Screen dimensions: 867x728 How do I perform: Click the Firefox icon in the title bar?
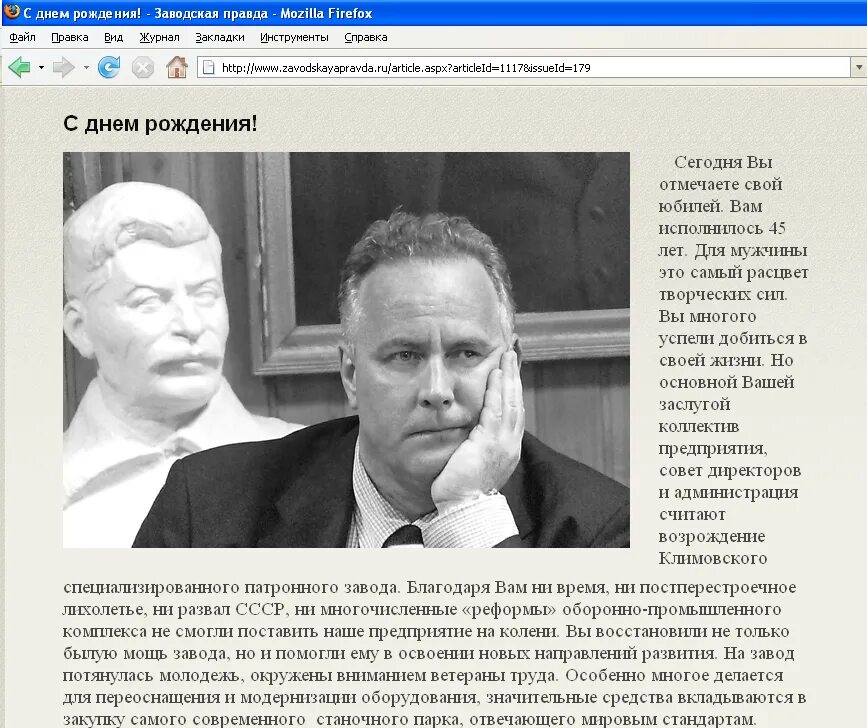click(x=10, y=13)
